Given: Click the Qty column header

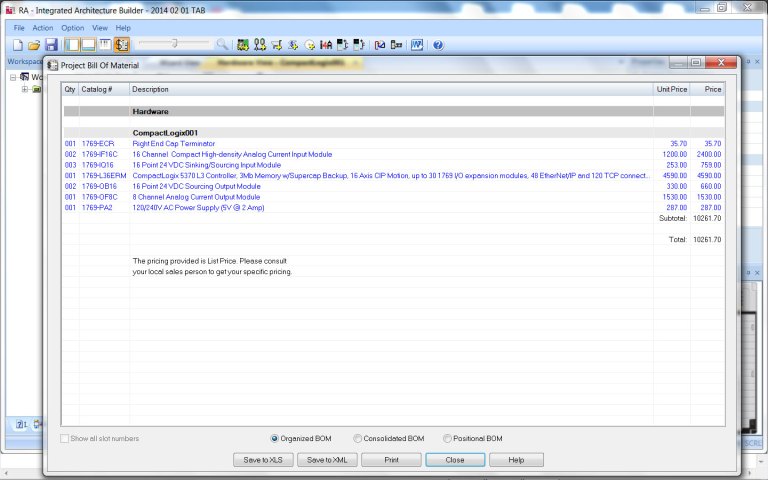Looking at the screenshot, I should pyautogui.click(x=70, y=89).
